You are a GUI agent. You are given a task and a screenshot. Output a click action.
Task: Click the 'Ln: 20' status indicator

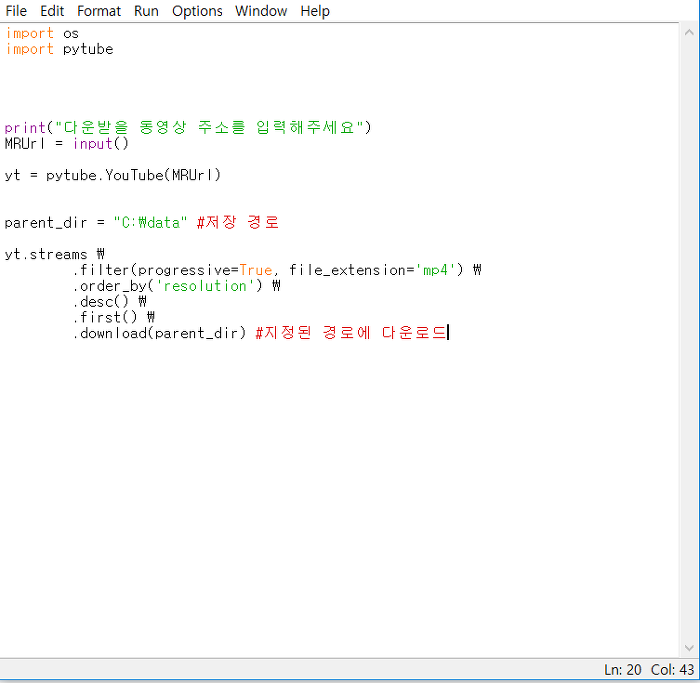[622, 670]
